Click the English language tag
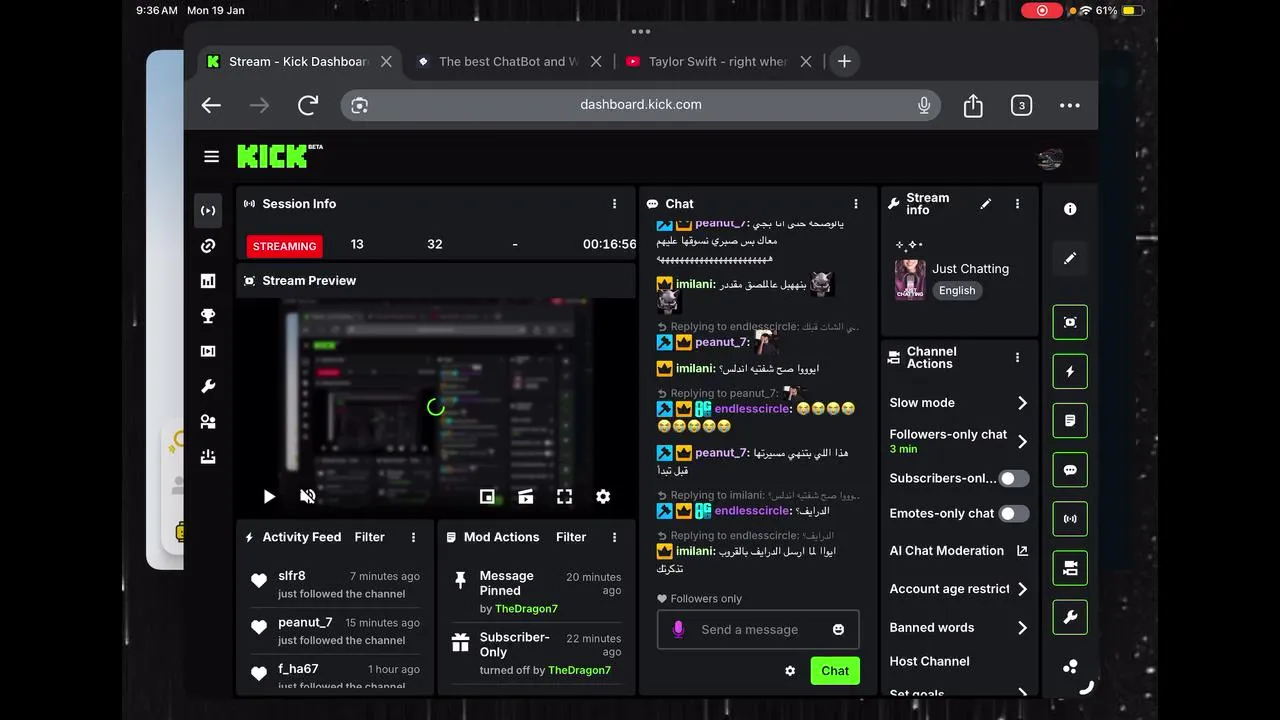The image size is (1280, 720). coord(957,291)
